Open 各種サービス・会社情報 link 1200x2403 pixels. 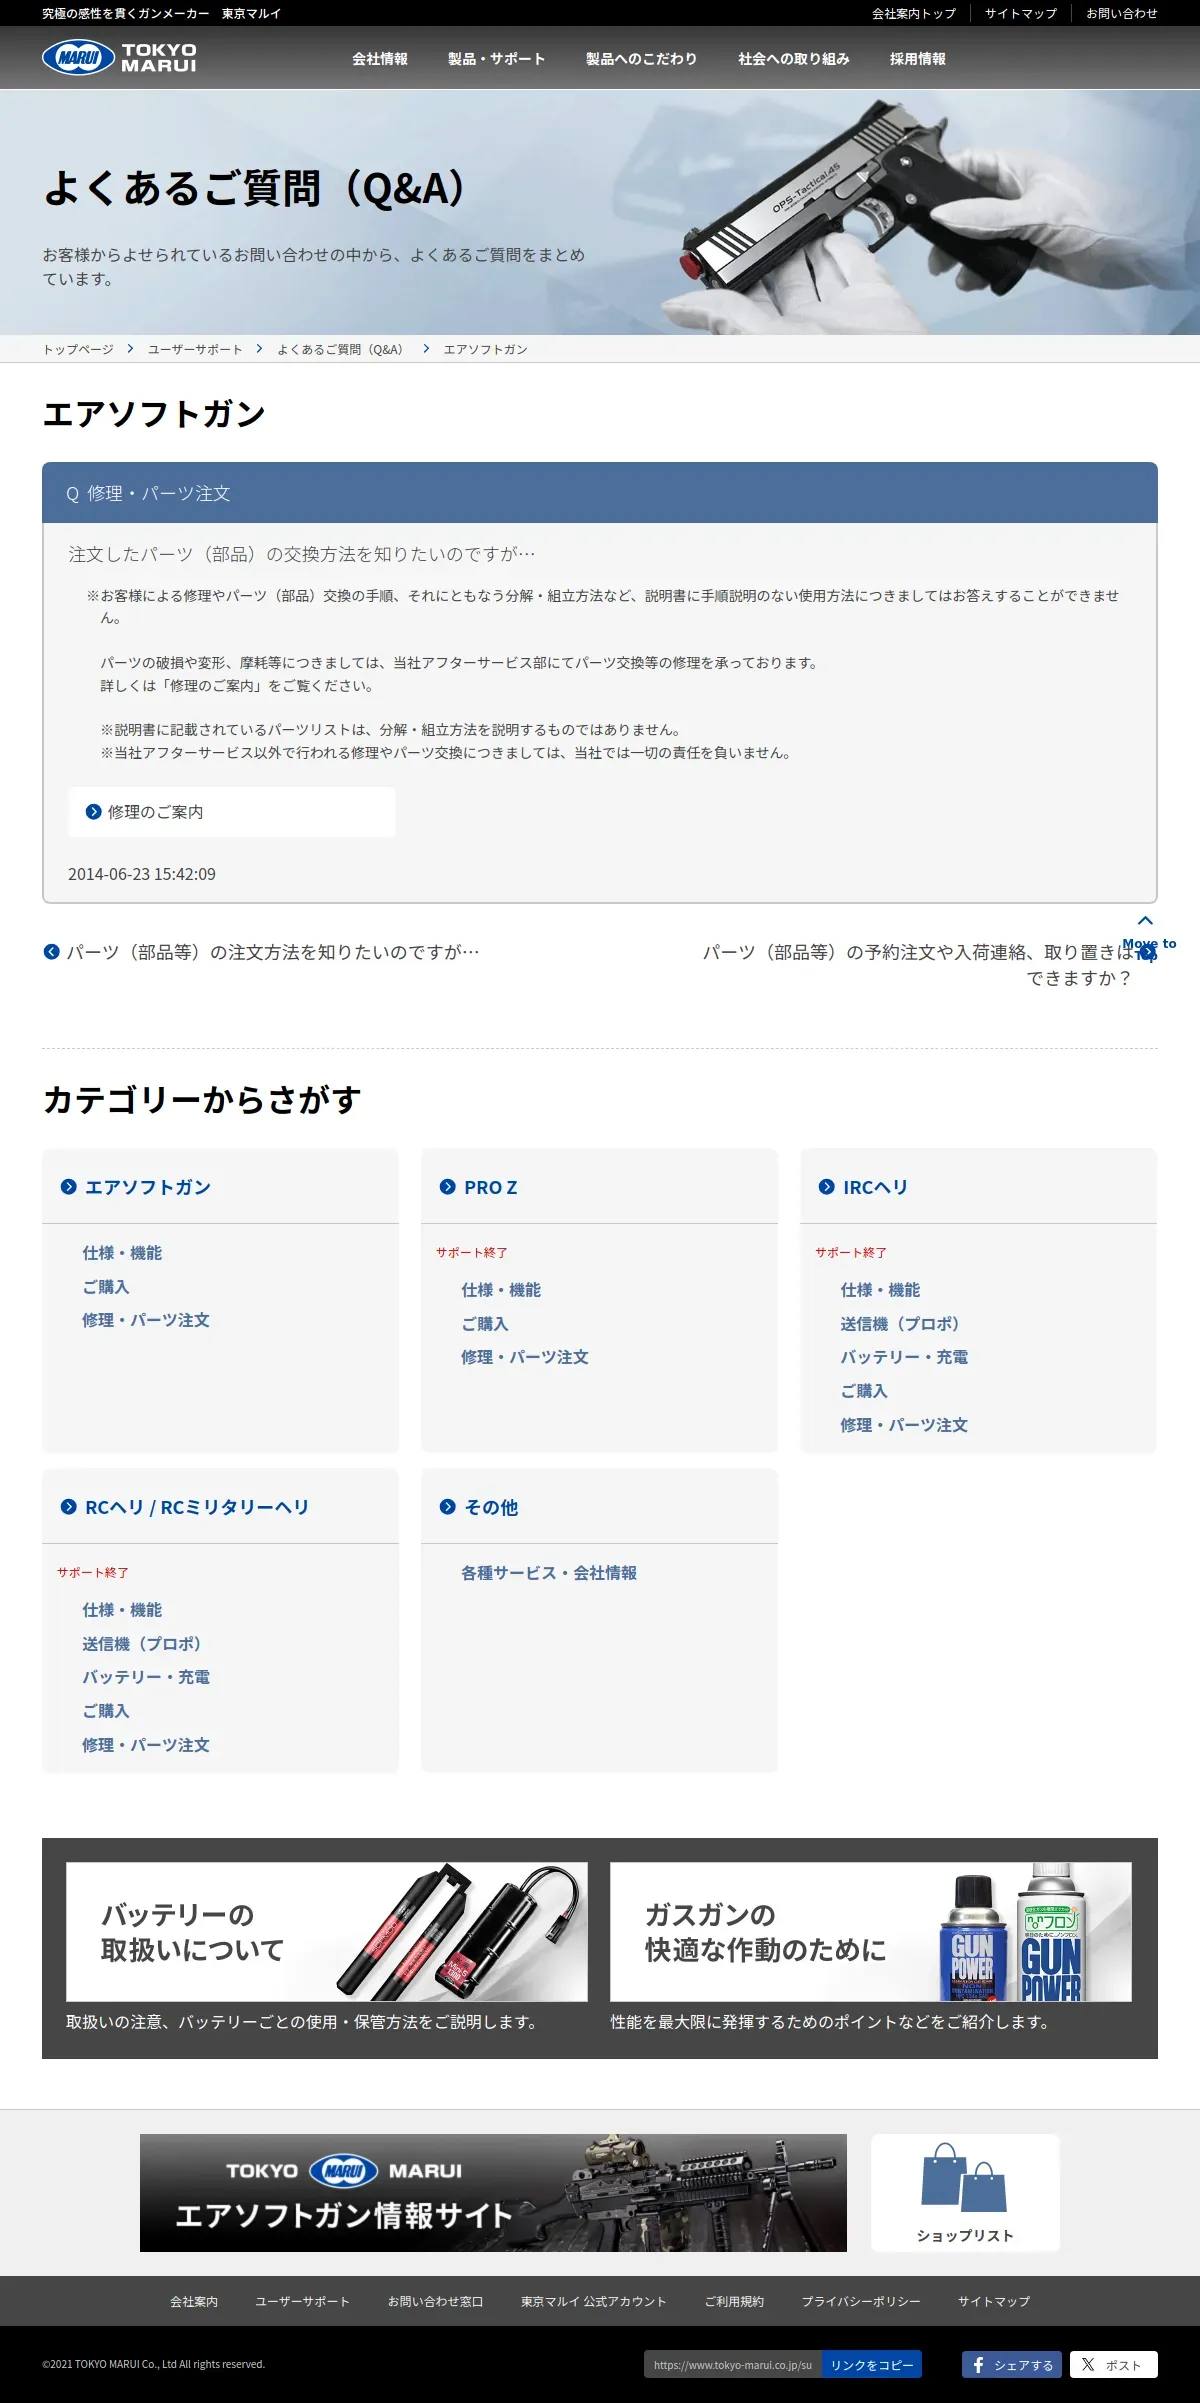click(549, 1573)
